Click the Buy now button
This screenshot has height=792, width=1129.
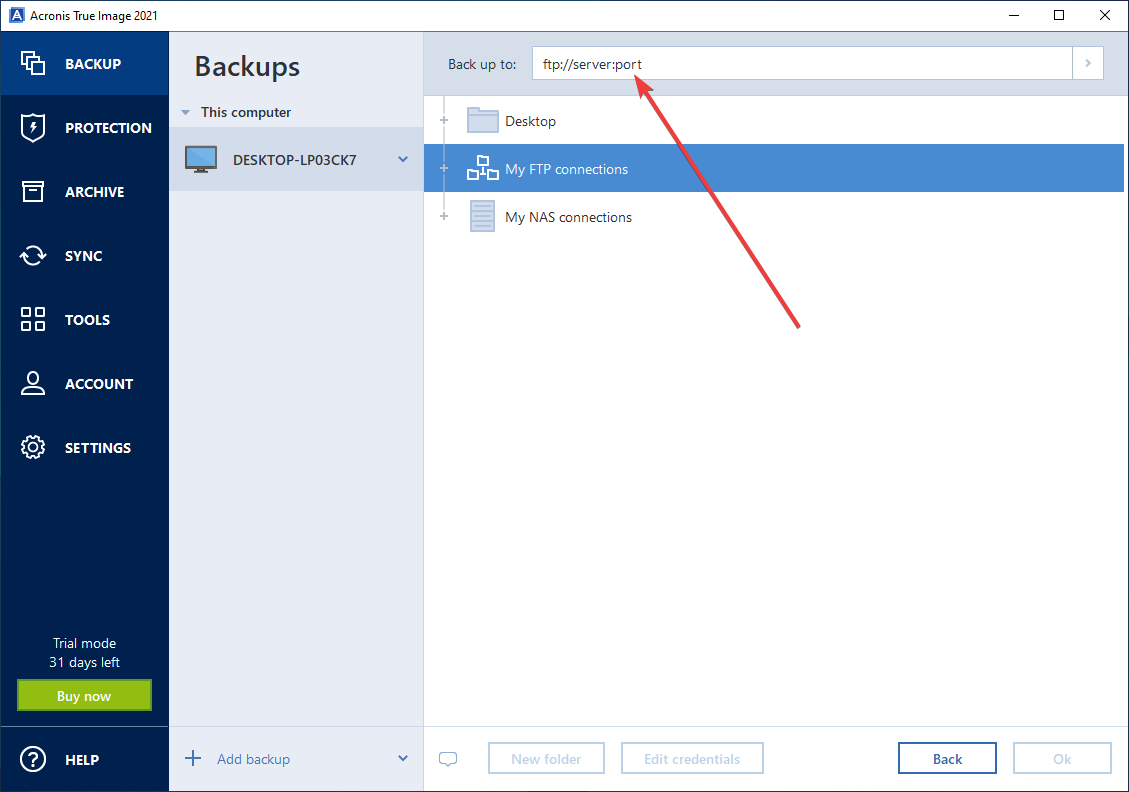84,696
